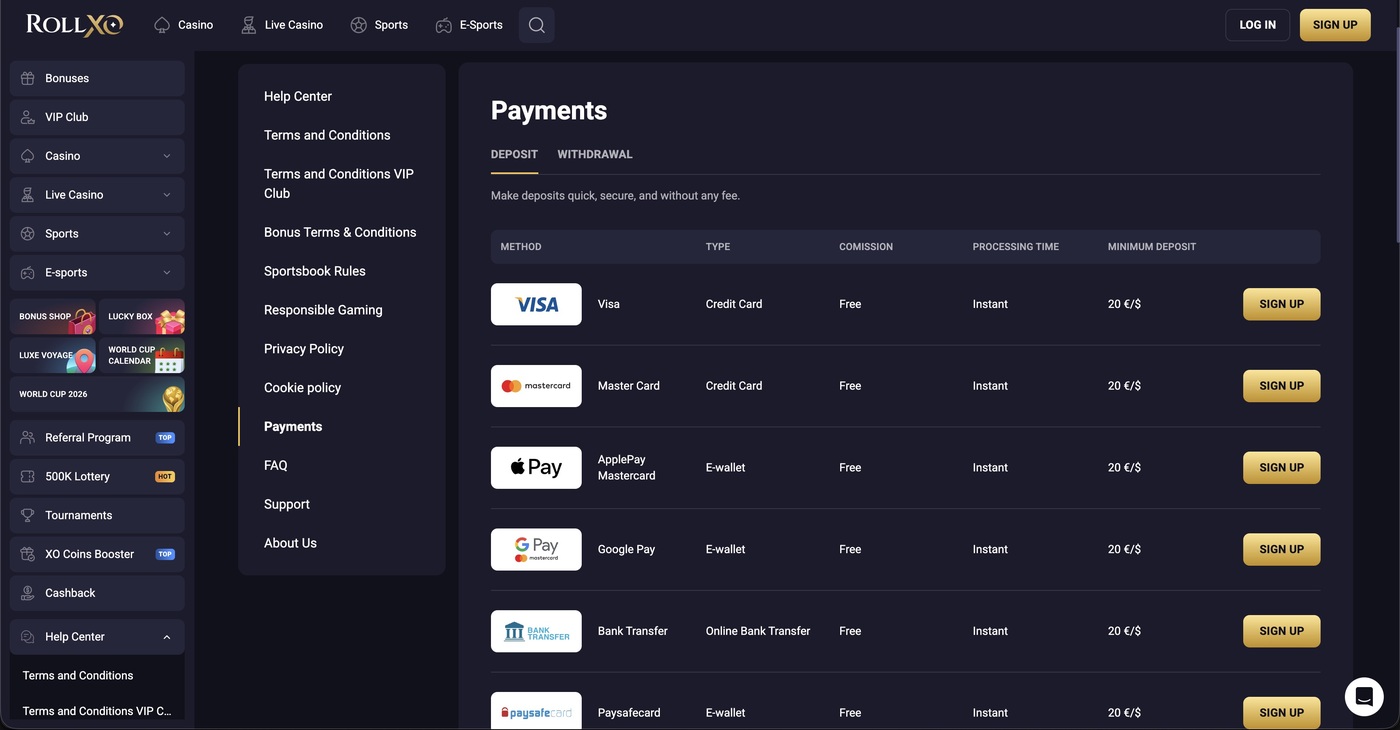Open the Bonus Shop tile
This screenshot has height=730, width=1400.
(x=53, y=317)
